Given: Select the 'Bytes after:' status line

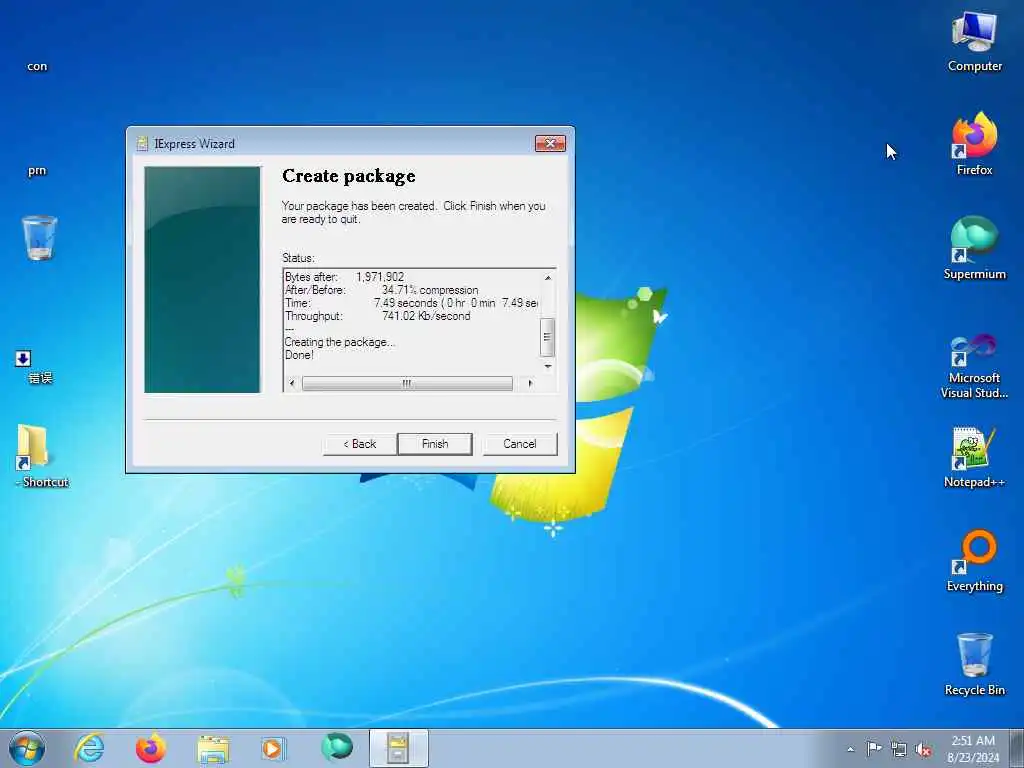Looking at the screenshot, I should (344, 277).
